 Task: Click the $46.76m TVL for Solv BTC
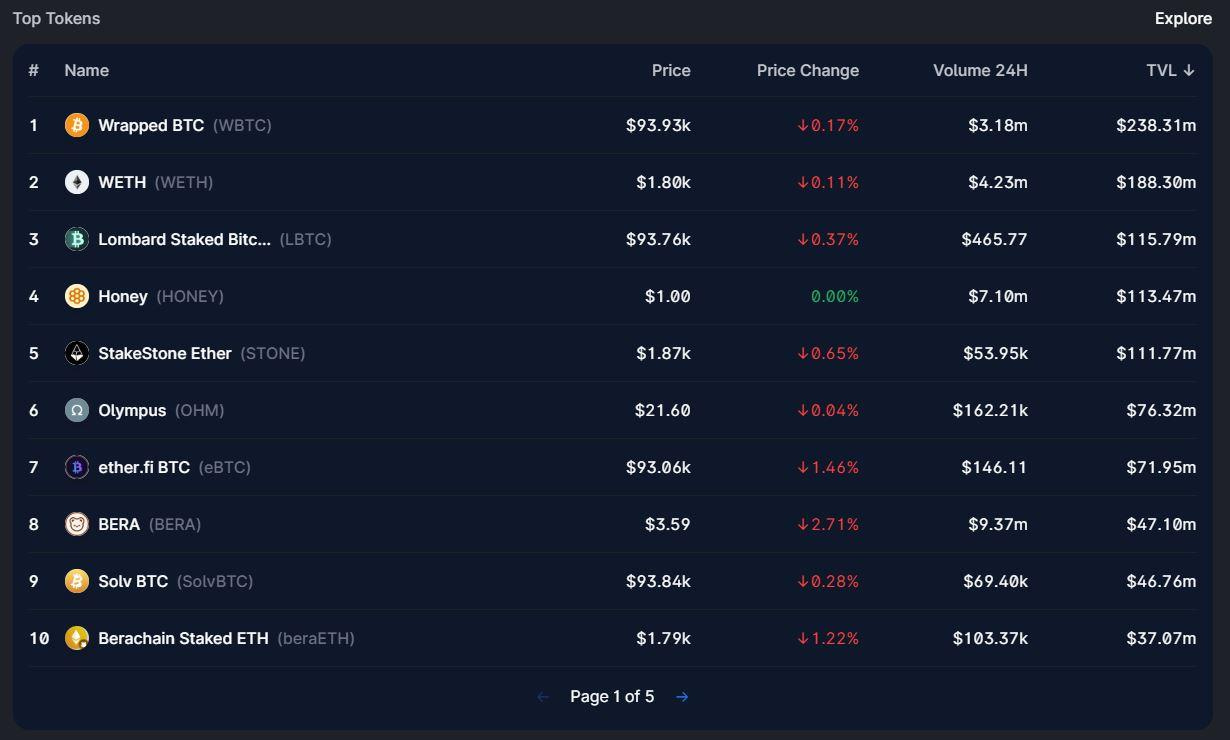pyautogui.click(x=1161, y=581)
